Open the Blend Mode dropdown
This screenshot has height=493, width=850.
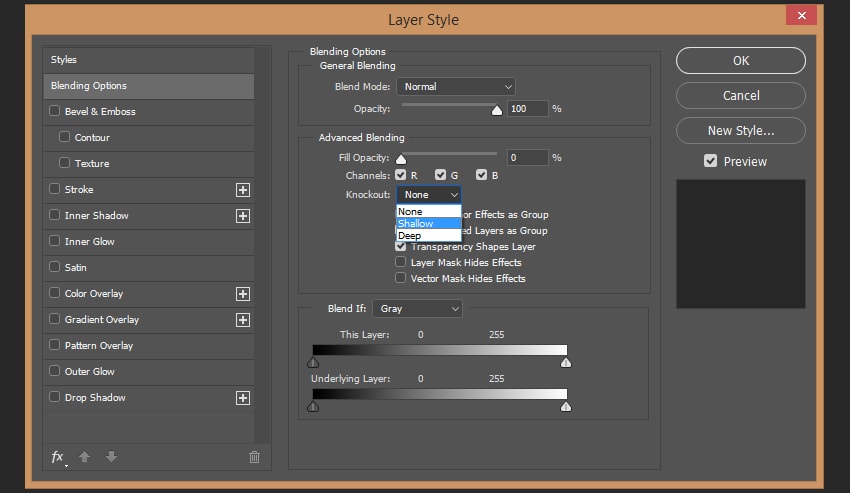(x=456, y=87)
